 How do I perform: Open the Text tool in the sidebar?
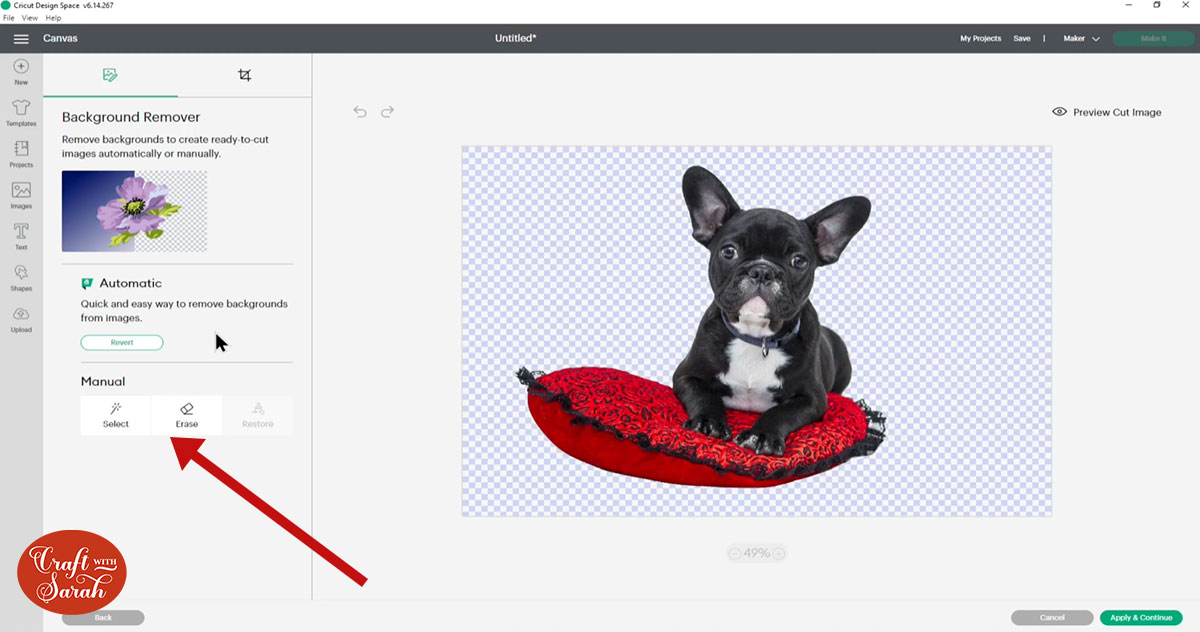coord(20,232)
